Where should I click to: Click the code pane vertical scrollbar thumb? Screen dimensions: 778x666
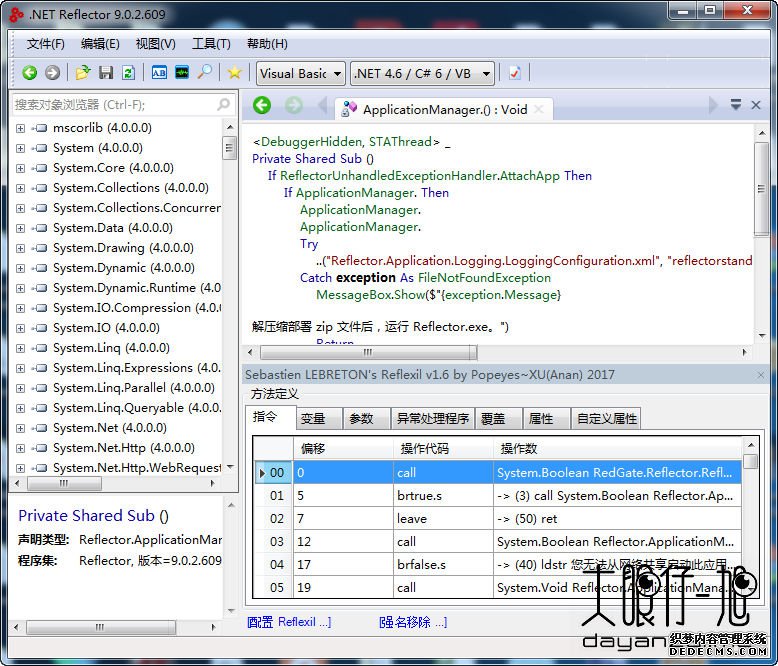[761, 189]
